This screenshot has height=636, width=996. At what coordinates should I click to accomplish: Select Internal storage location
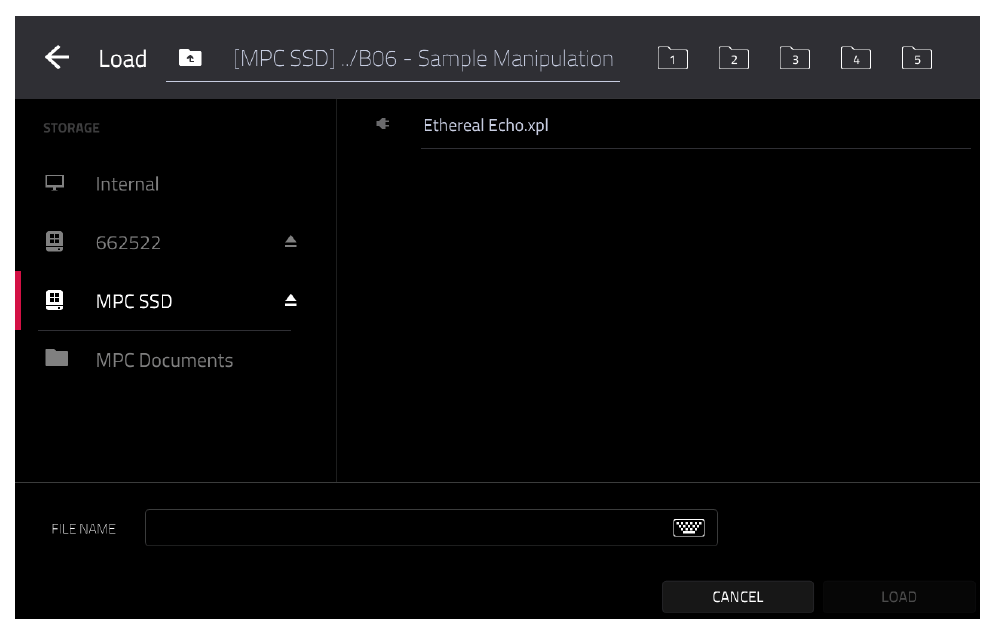(x=127, y=184)
